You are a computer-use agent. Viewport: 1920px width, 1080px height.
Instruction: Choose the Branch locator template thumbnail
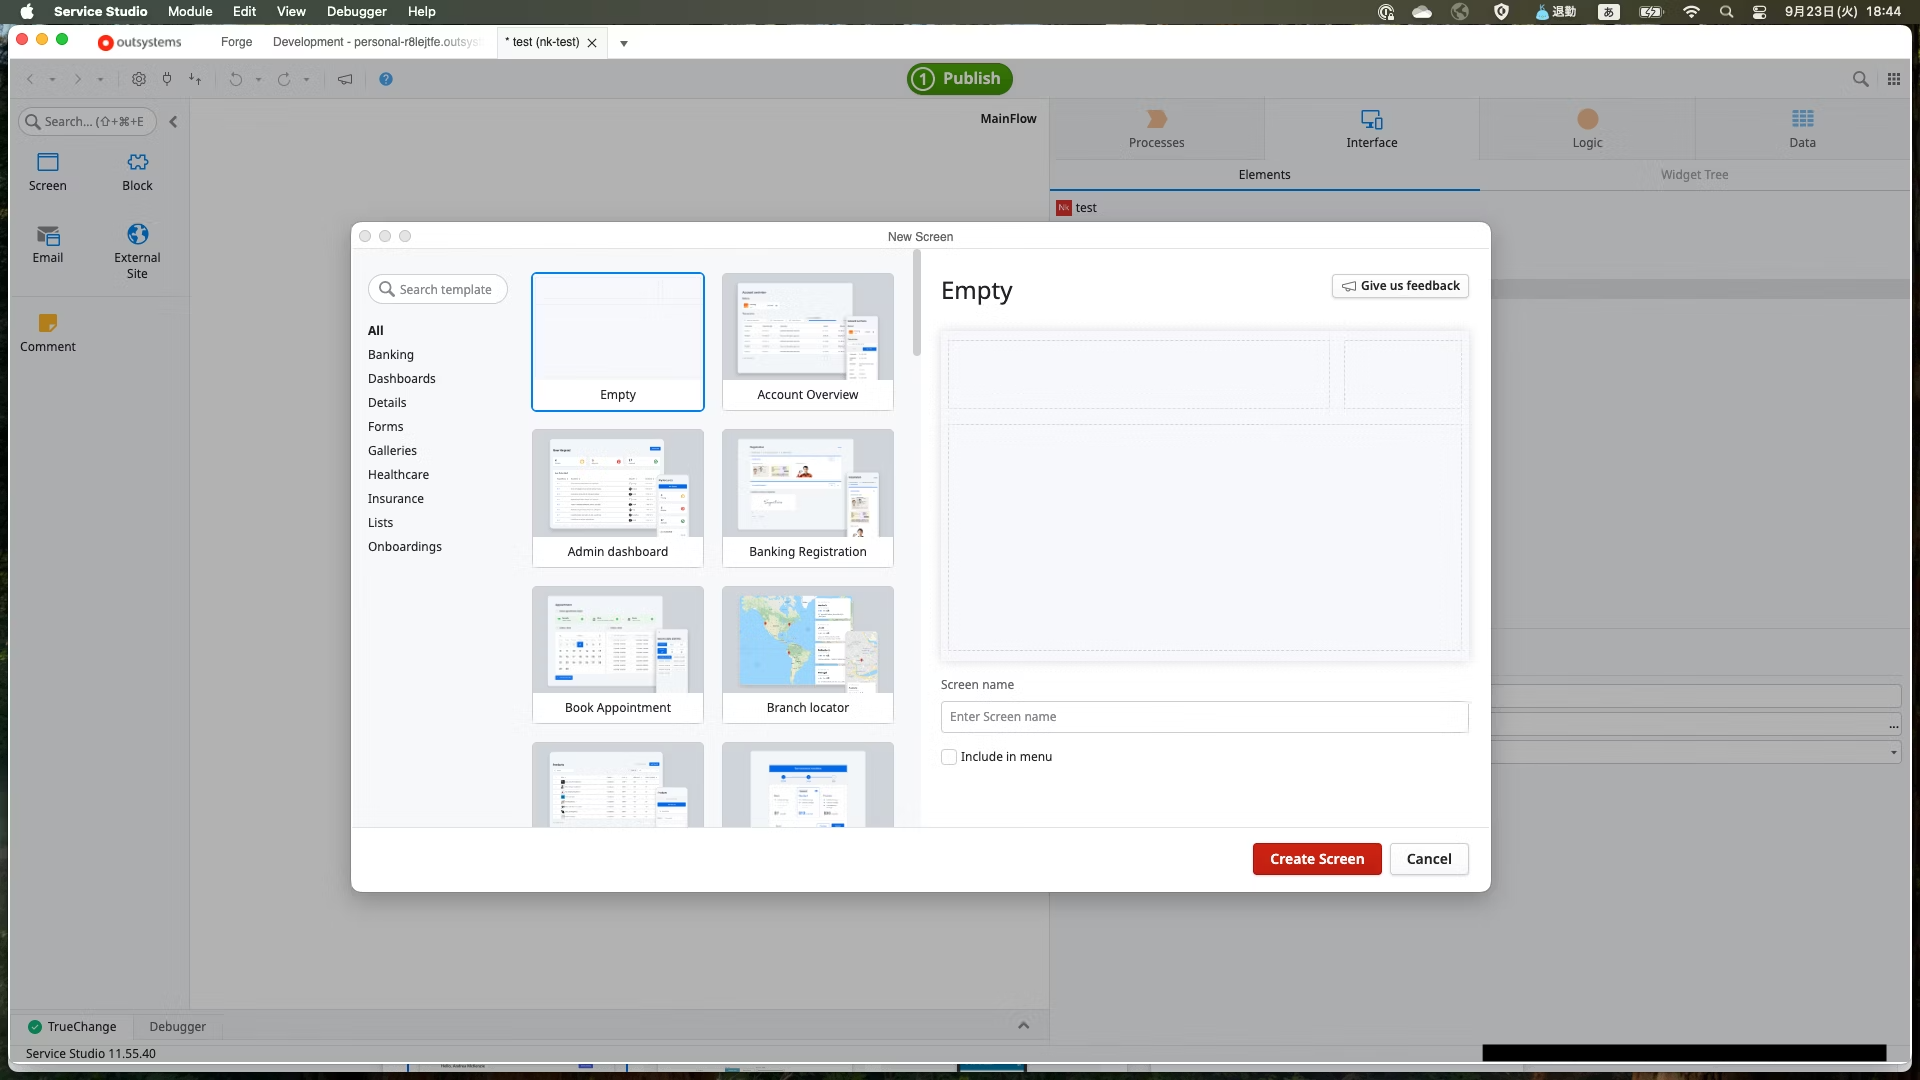[x=807, y=641]
